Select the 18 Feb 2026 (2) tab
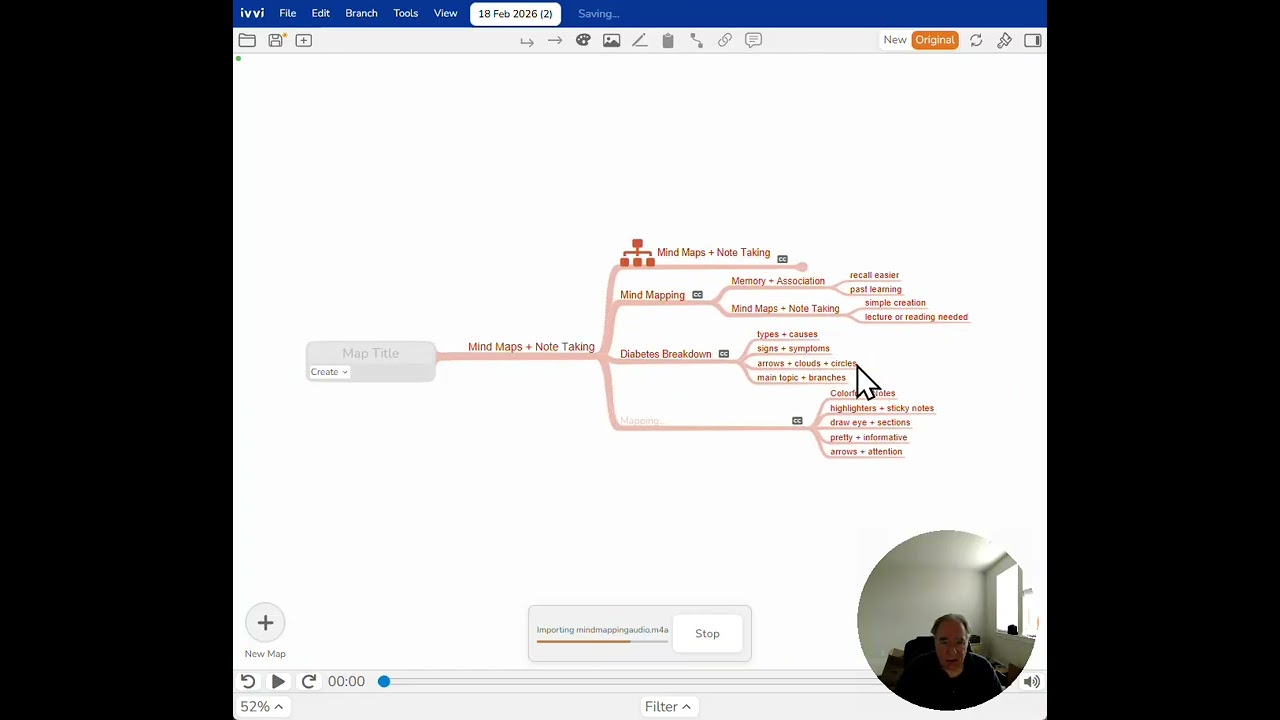 pyautogui.click(x=515, y=14)
